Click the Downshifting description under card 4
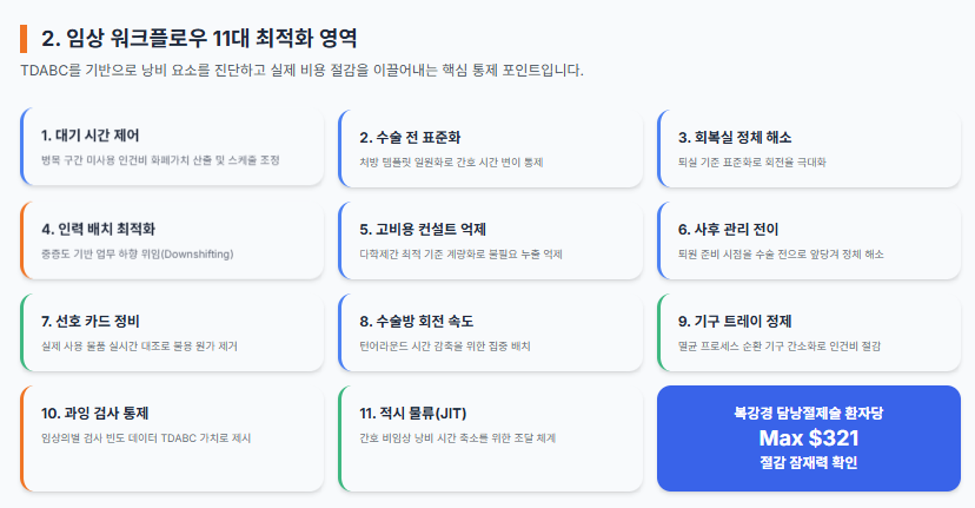 (137, 254)
